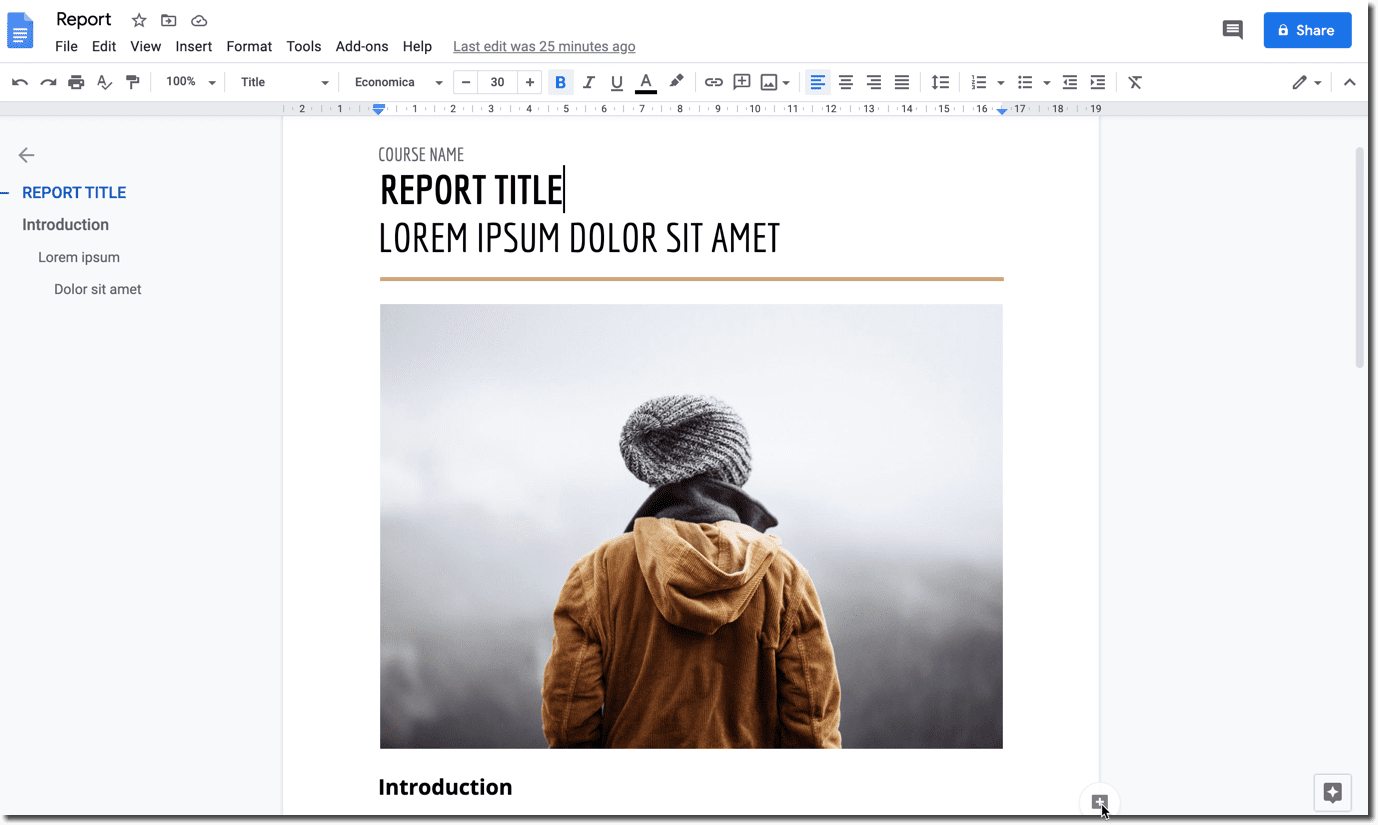This screenshot has width=1378, height=825.
Task: Open the Edit menu
Action: (104, 46)
